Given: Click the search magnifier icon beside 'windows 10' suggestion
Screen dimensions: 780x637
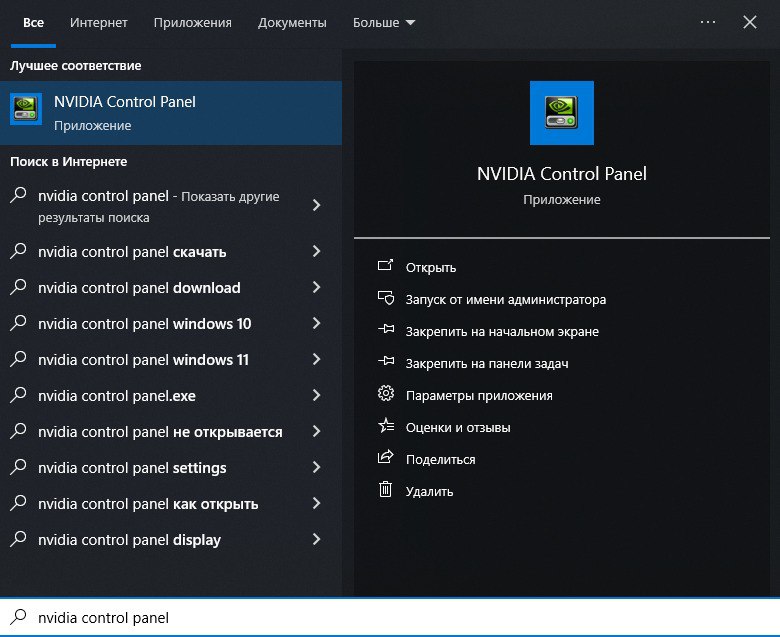Looking at the screenshot, I should tap(18, 322).
